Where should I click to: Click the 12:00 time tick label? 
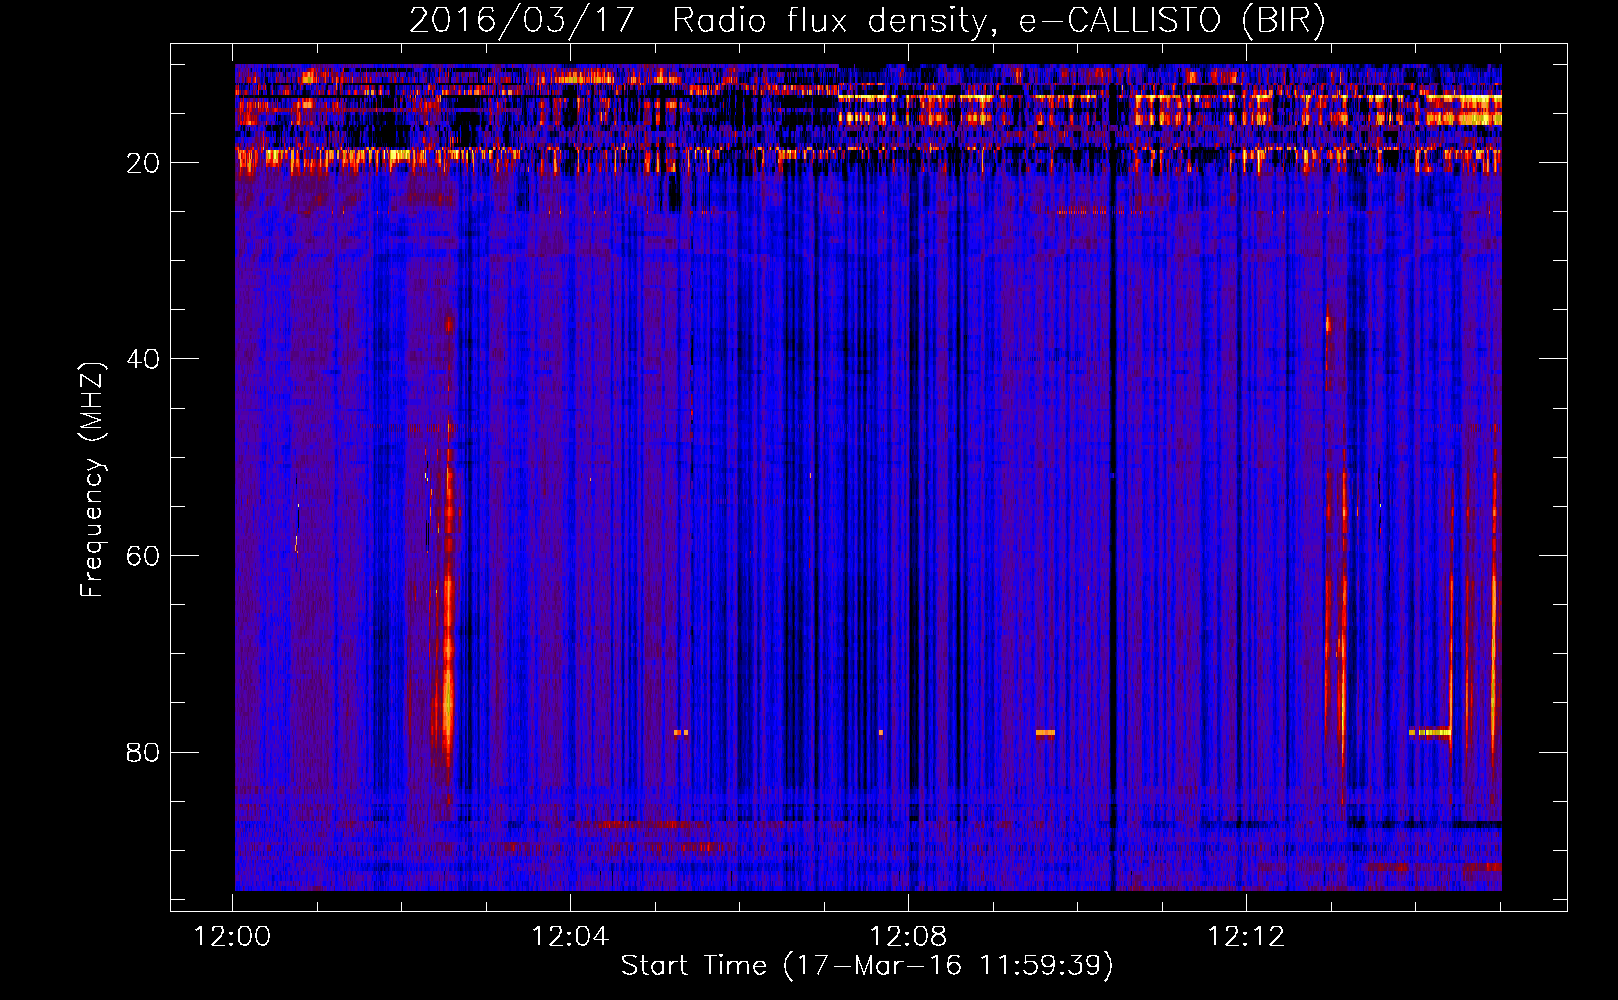pos(232,937)
